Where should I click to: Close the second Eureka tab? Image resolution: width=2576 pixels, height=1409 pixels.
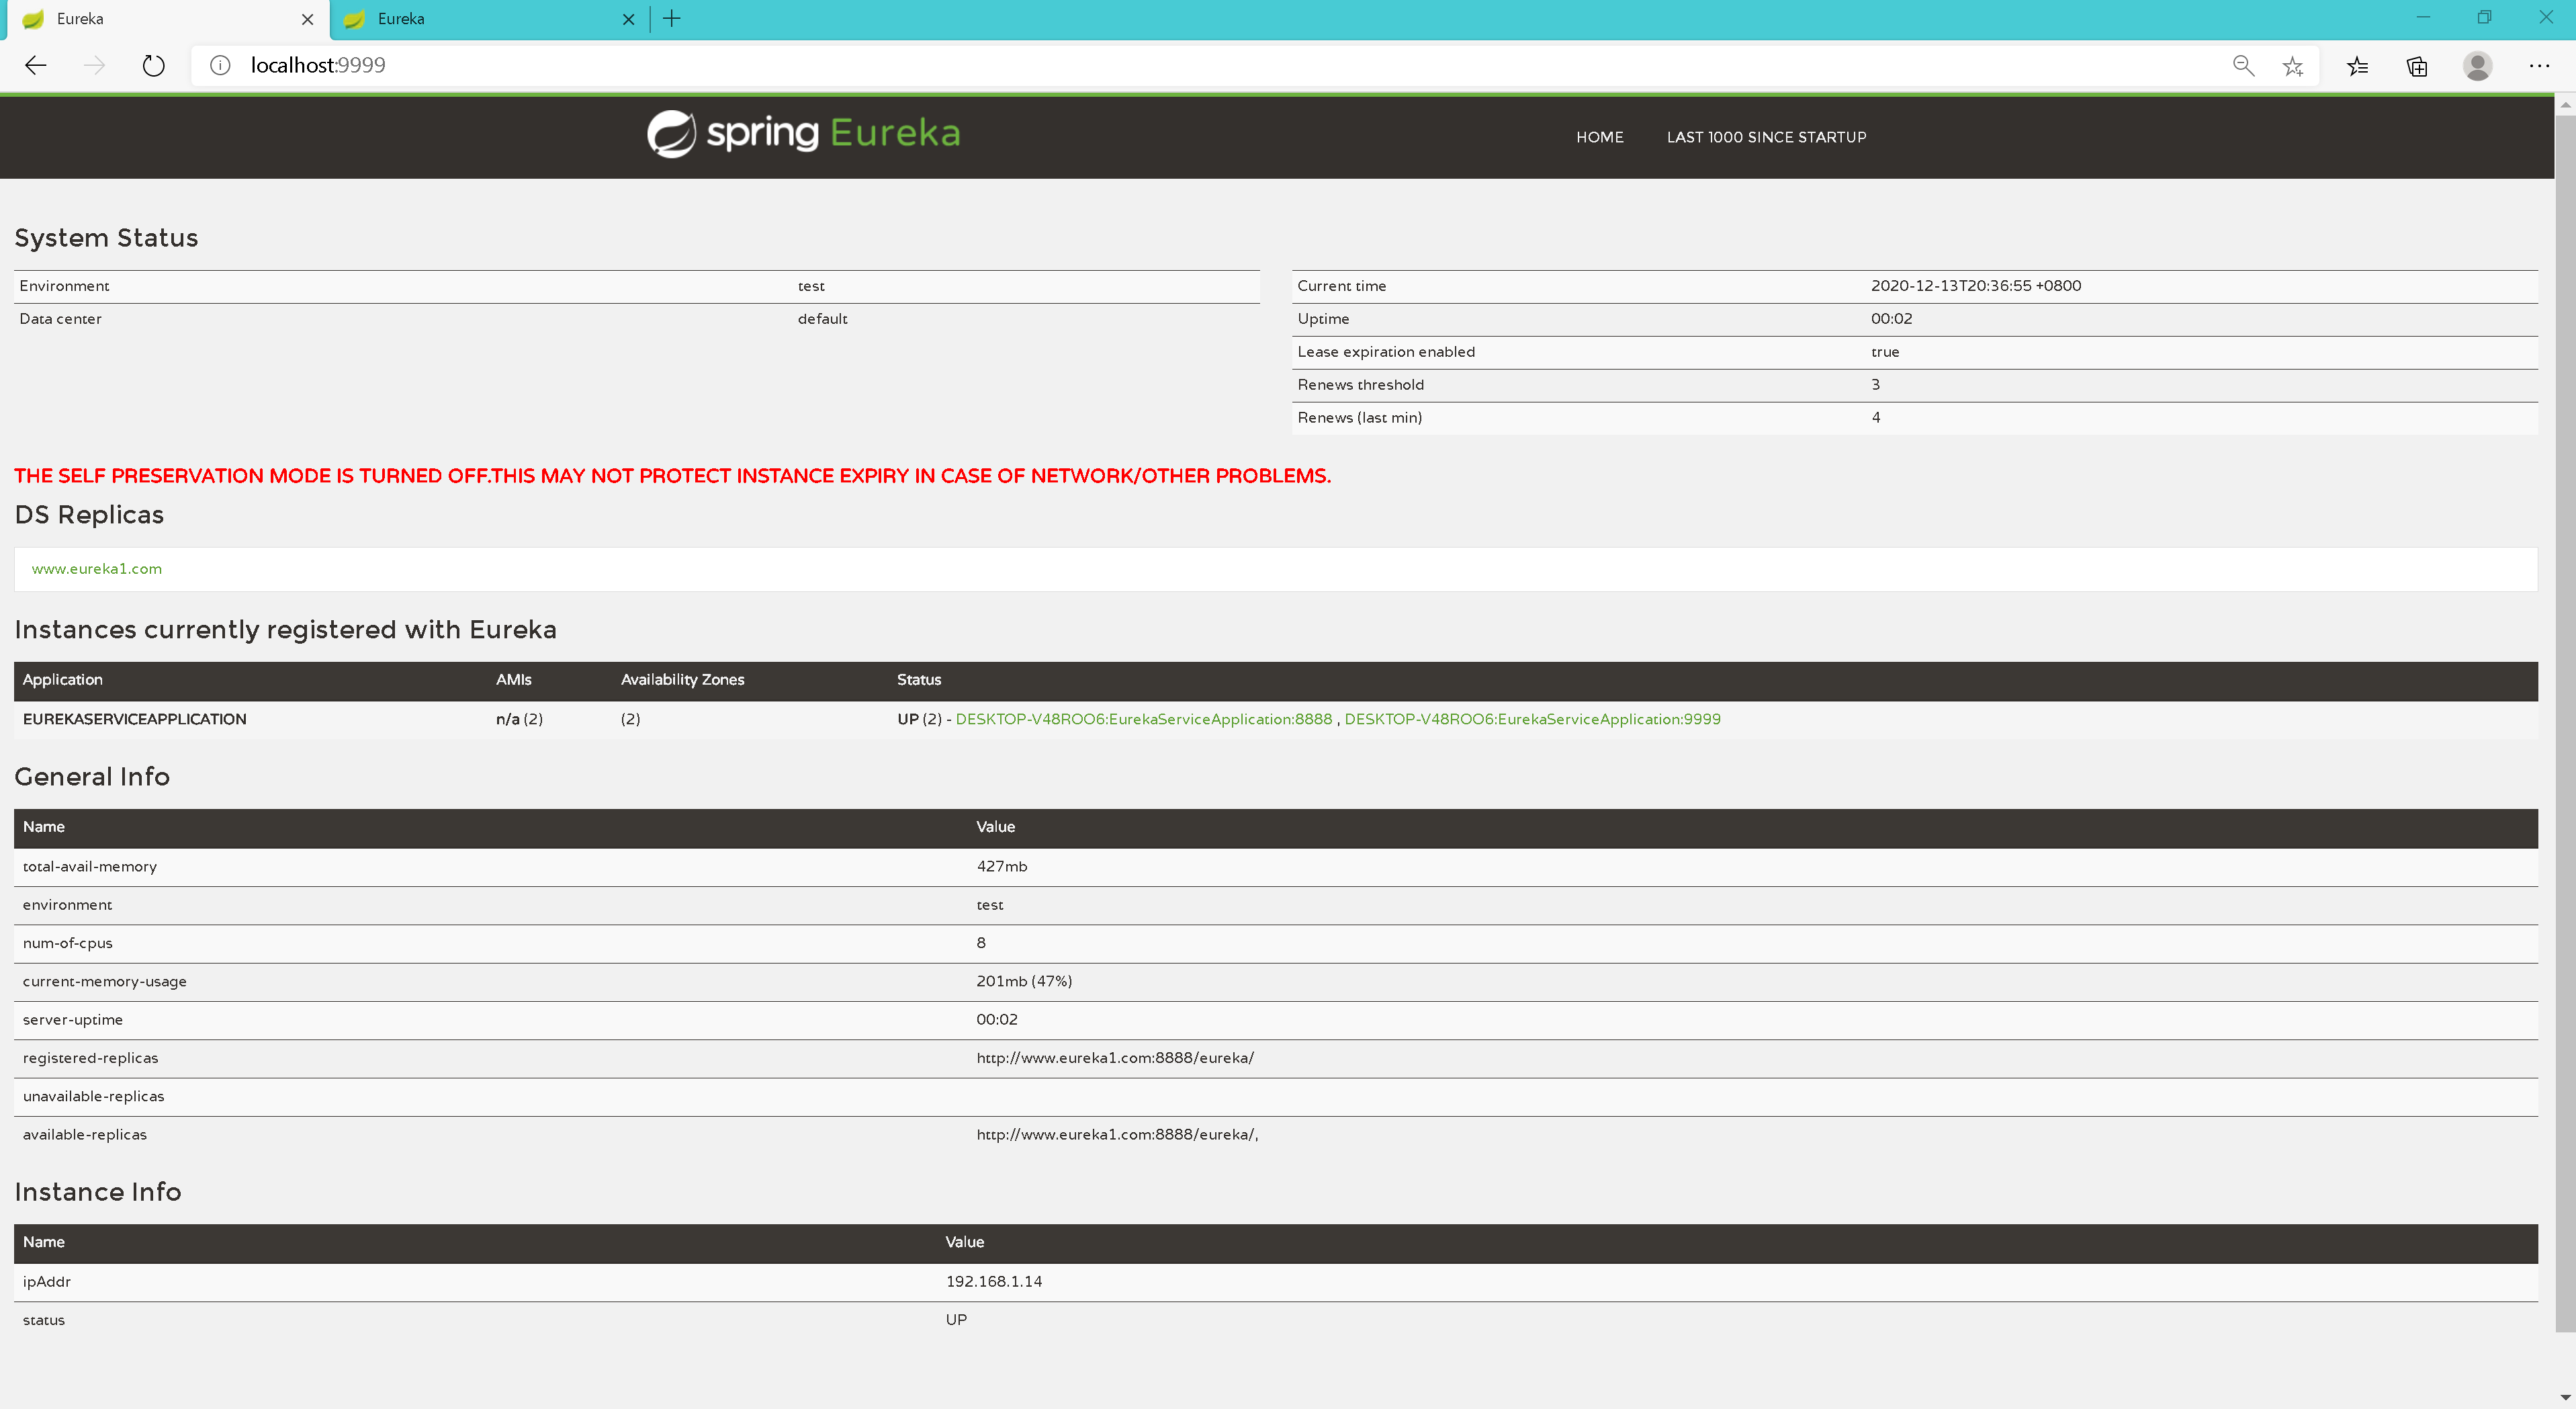628,19
